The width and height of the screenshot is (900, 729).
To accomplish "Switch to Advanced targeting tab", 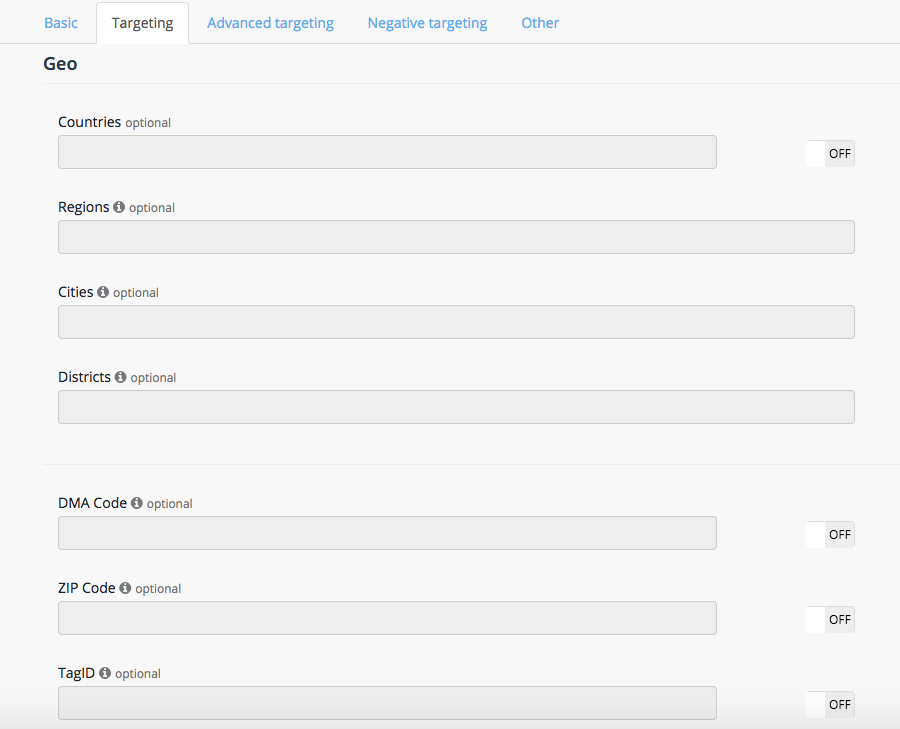I will (x=270, y=23).
